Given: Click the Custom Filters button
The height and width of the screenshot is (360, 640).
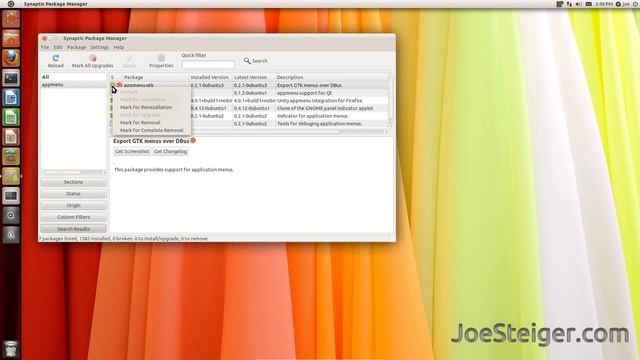Looking at the screenshot, I should coord(73,217).
